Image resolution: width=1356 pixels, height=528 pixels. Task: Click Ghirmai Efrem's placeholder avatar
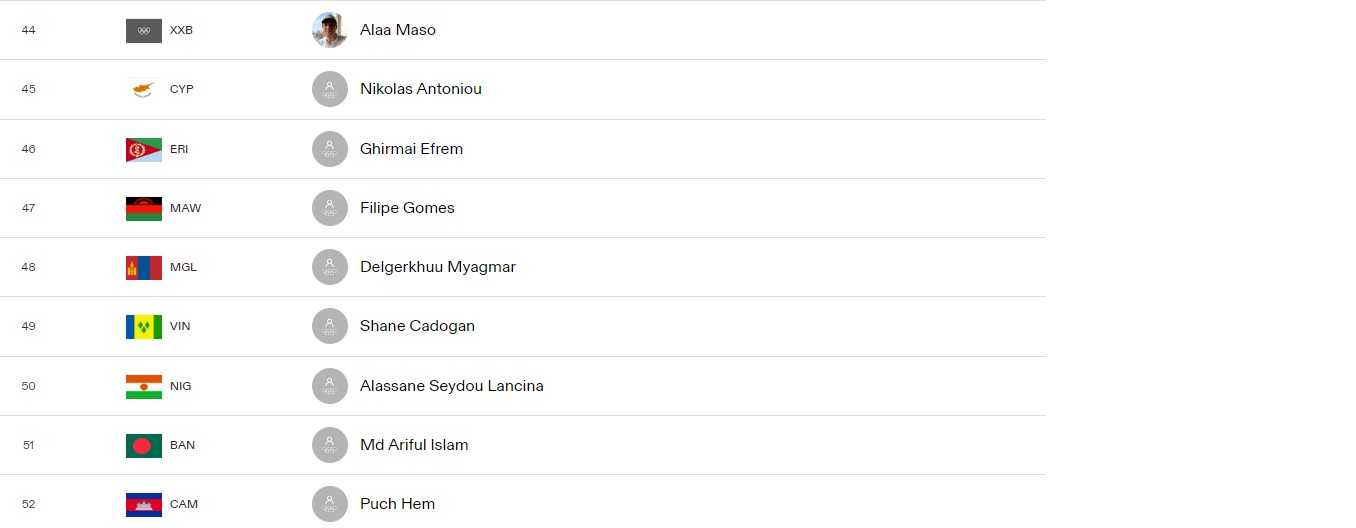(330, 149)
